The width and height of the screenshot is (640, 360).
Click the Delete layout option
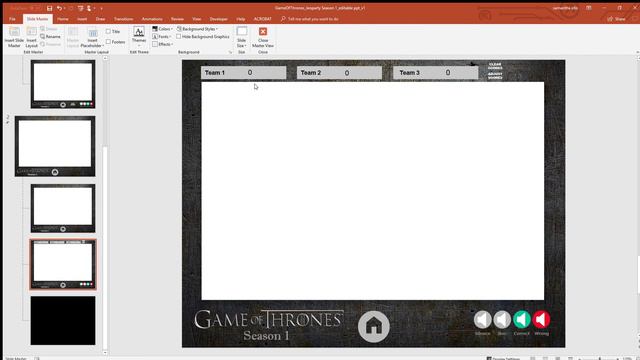[x=49, y=29]
